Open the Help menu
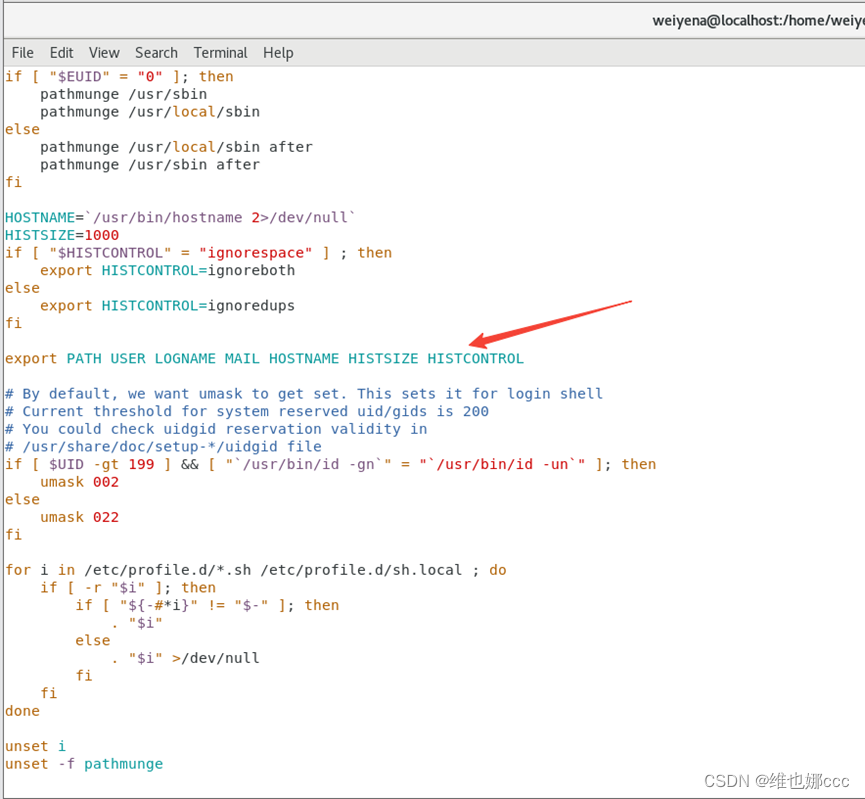865x799 pixels. [x=278, y=53]
